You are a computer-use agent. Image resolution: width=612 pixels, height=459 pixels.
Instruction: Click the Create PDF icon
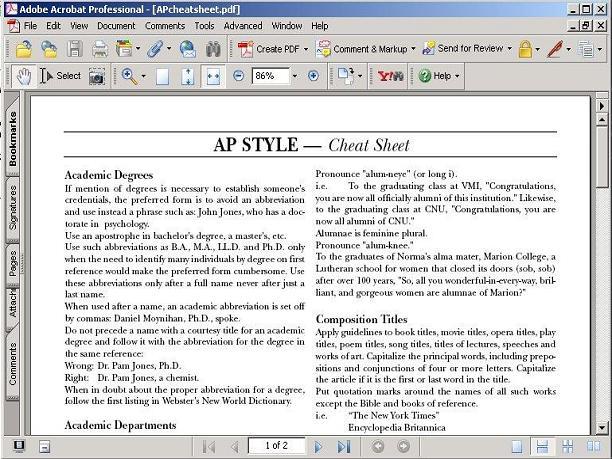tap(246, 50)
